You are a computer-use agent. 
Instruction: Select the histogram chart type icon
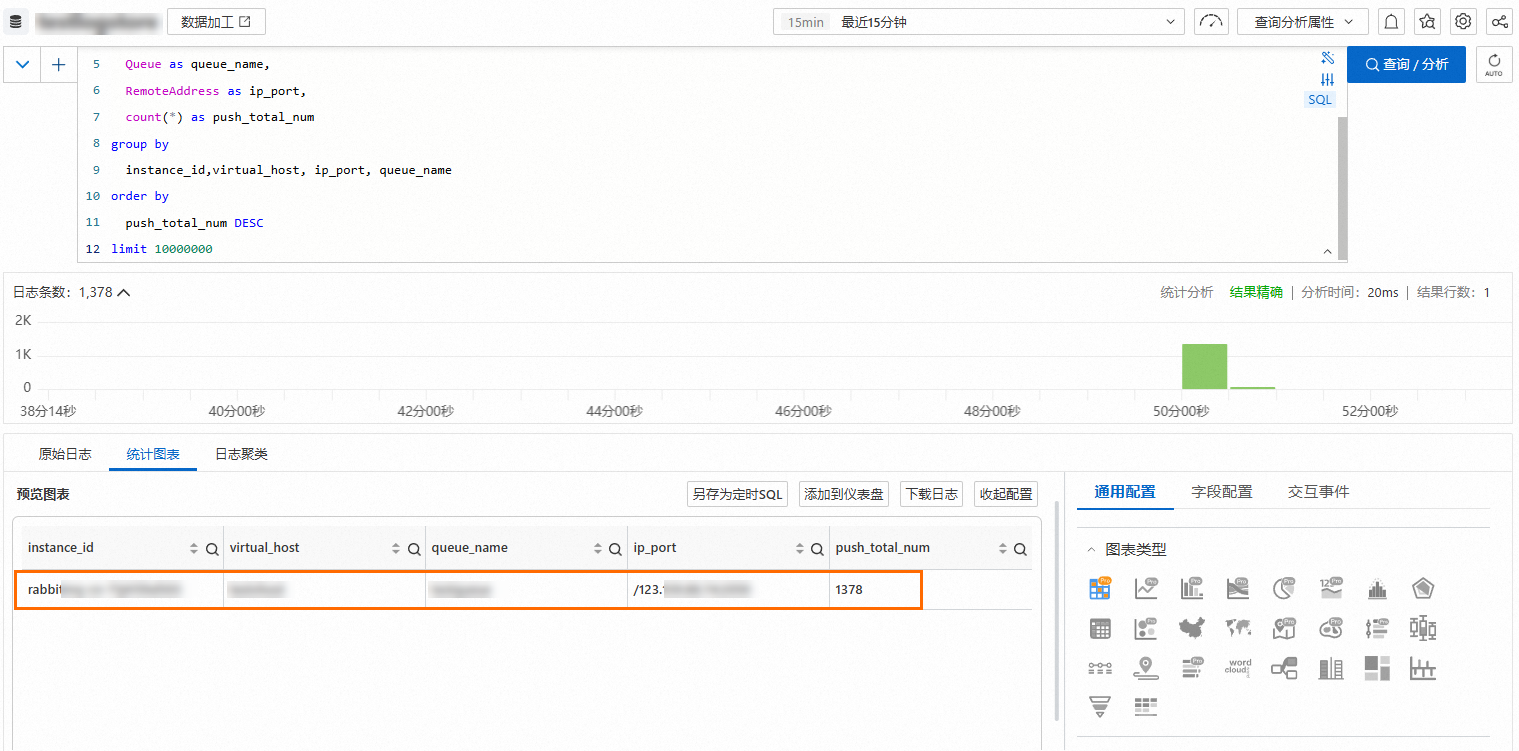point(1377,589)
